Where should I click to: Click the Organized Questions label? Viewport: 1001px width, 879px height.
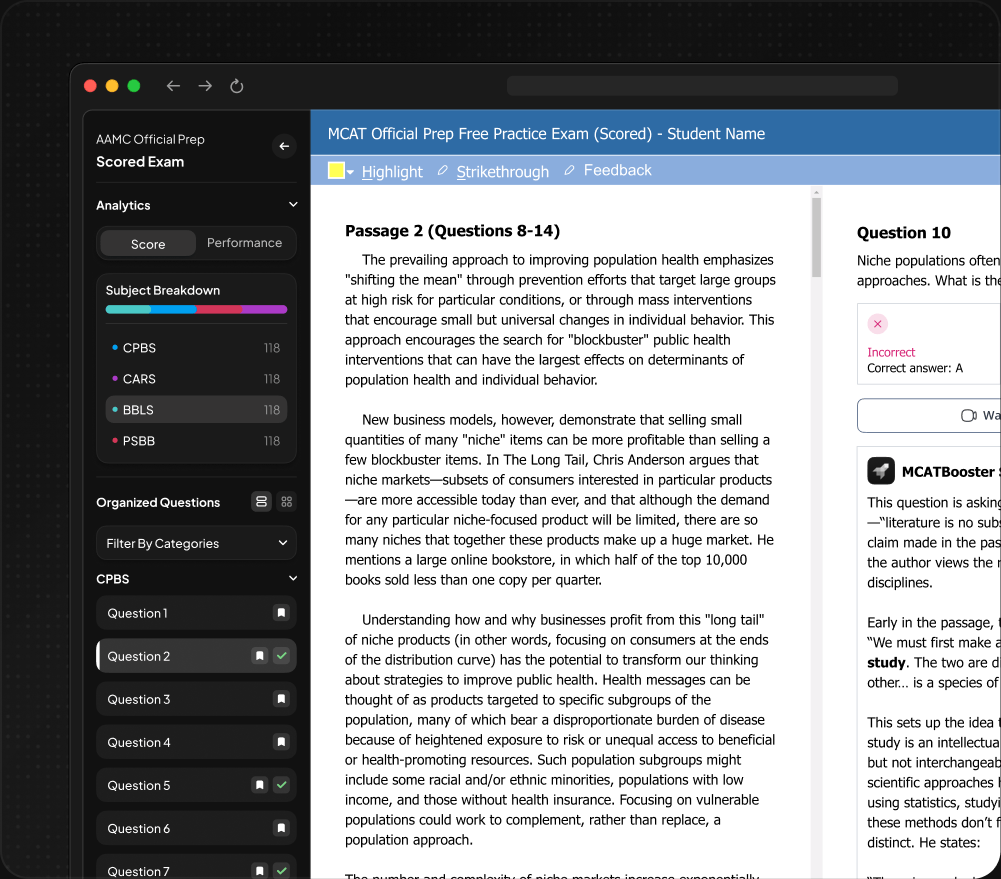(158, 502)
